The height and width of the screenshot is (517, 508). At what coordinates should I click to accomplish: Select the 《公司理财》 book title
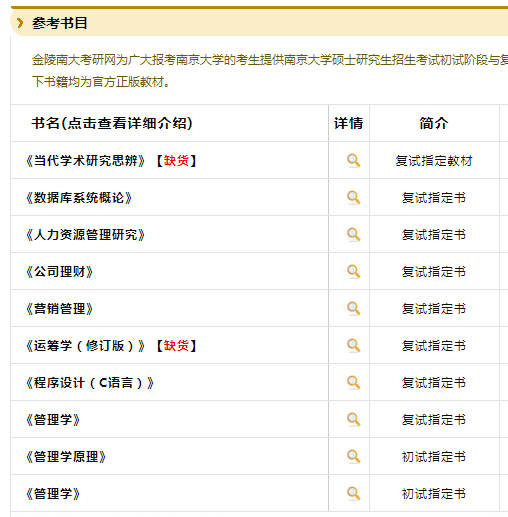click(59, 272)
